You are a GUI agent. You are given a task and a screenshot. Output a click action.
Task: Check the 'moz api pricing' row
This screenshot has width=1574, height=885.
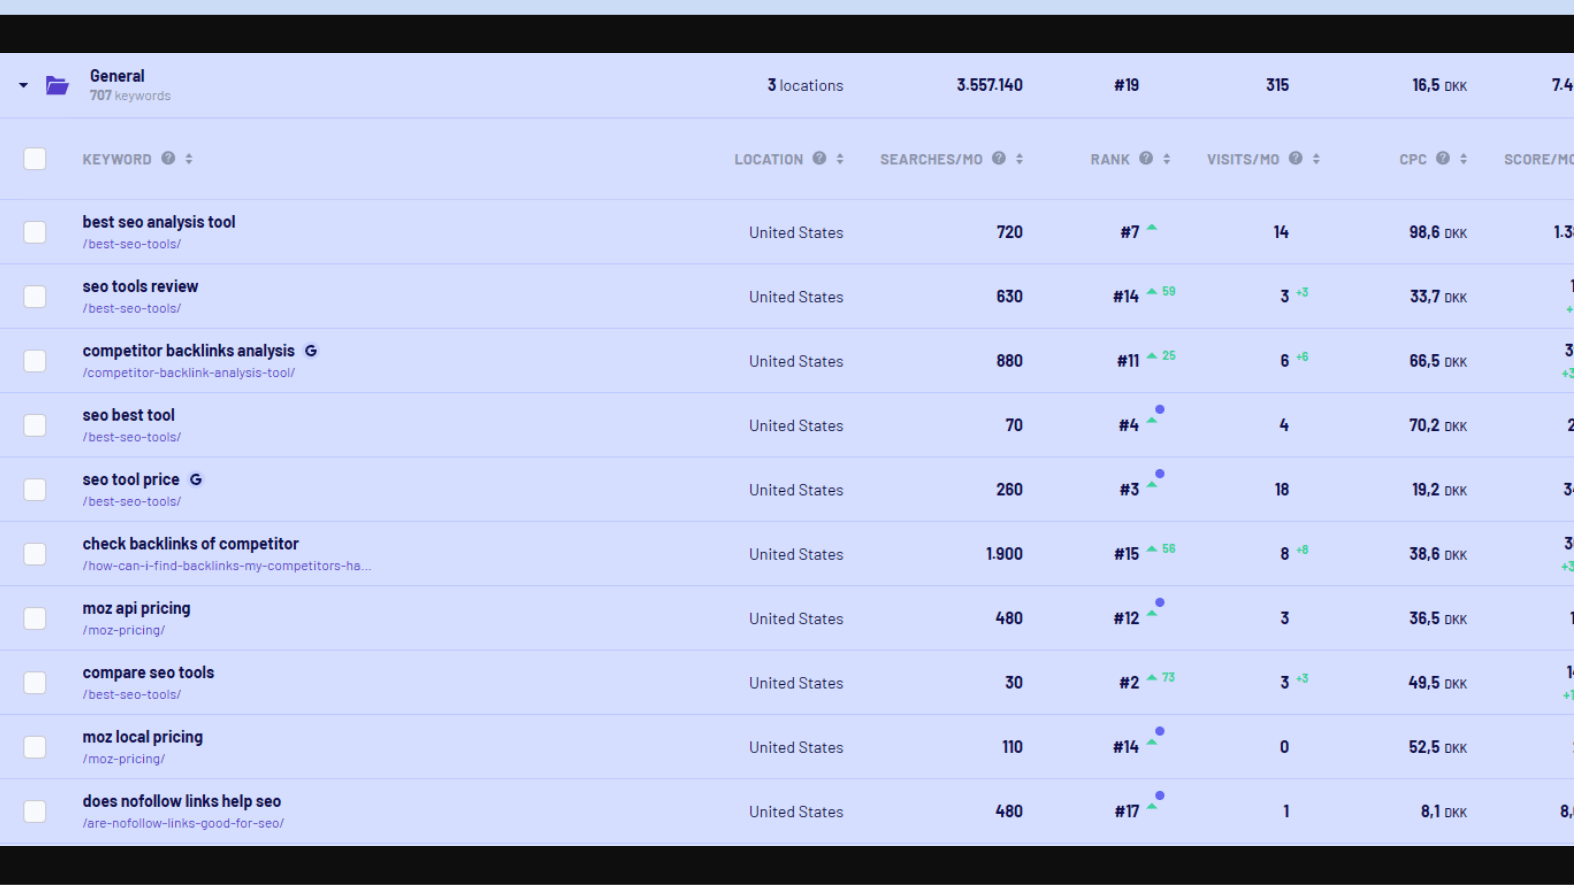click(x=35, y=618)
